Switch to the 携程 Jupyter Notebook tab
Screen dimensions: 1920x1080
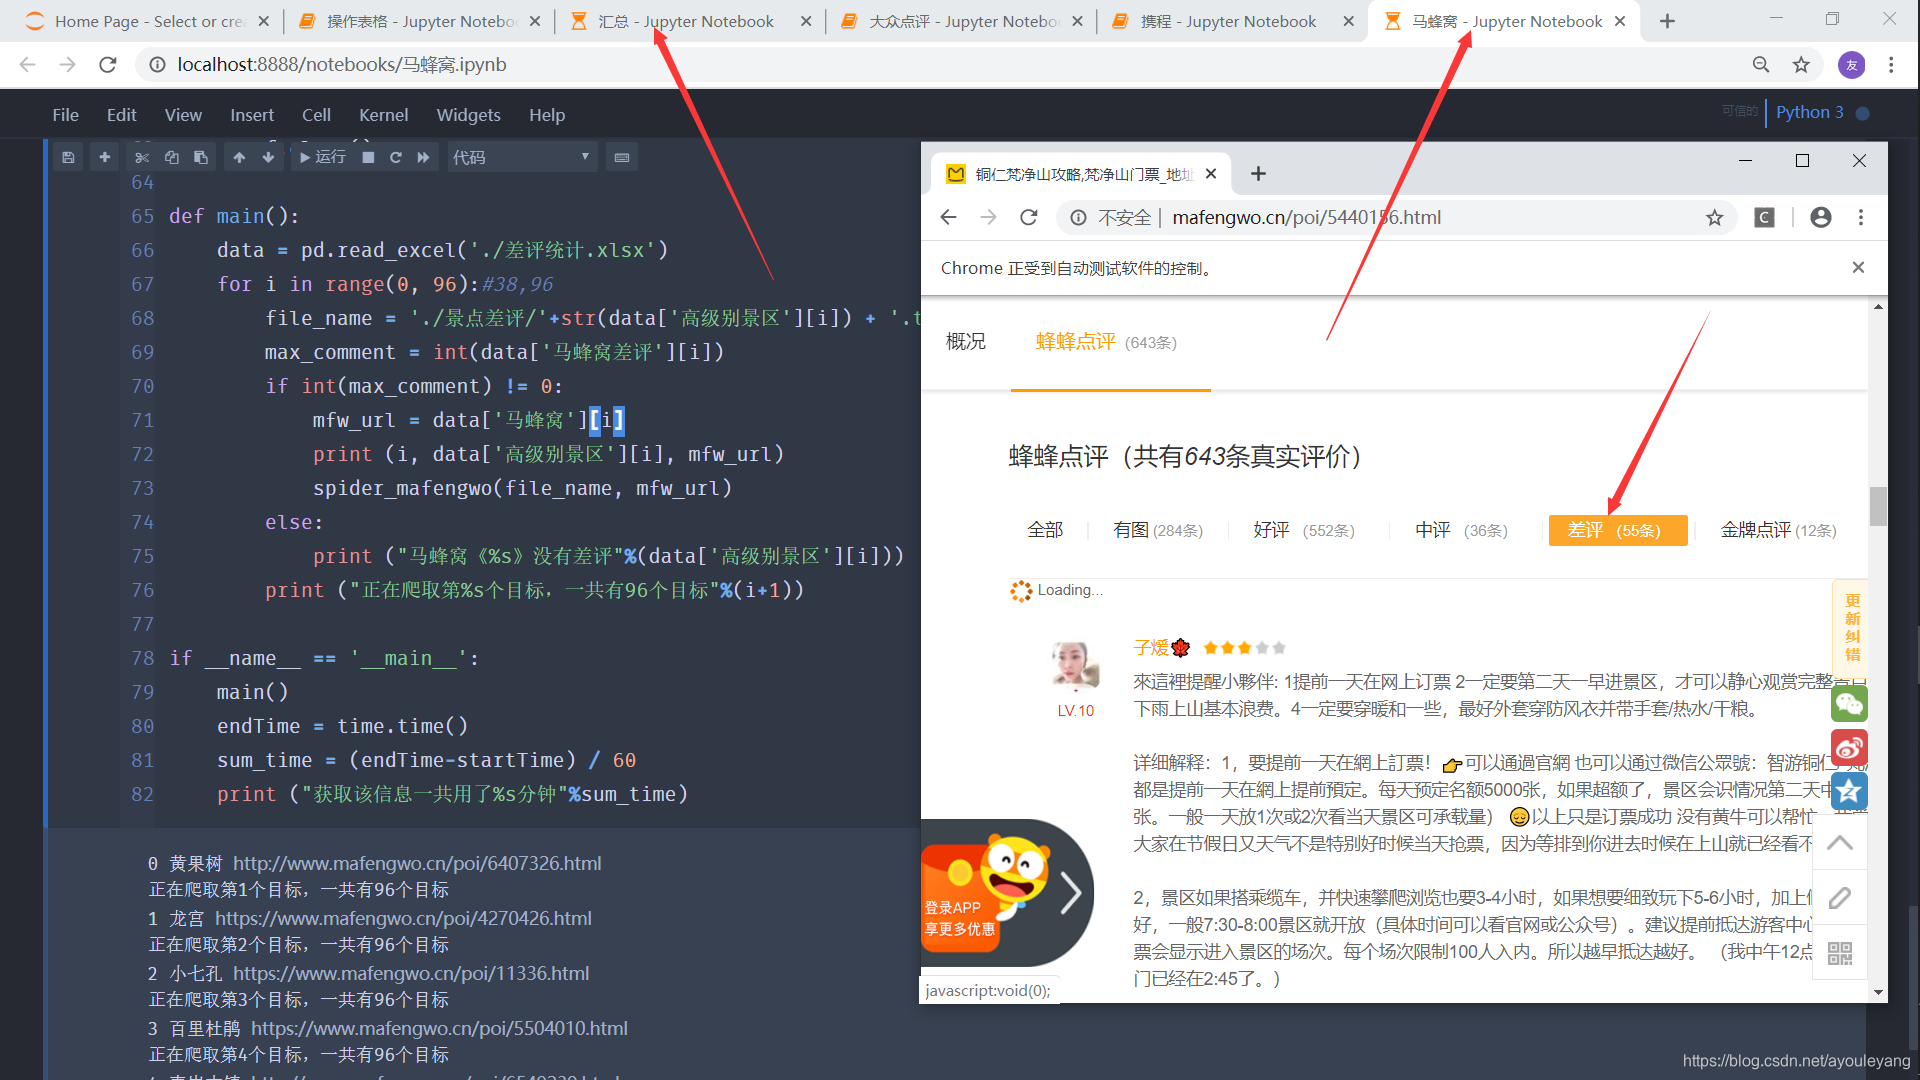point(1233,21)
